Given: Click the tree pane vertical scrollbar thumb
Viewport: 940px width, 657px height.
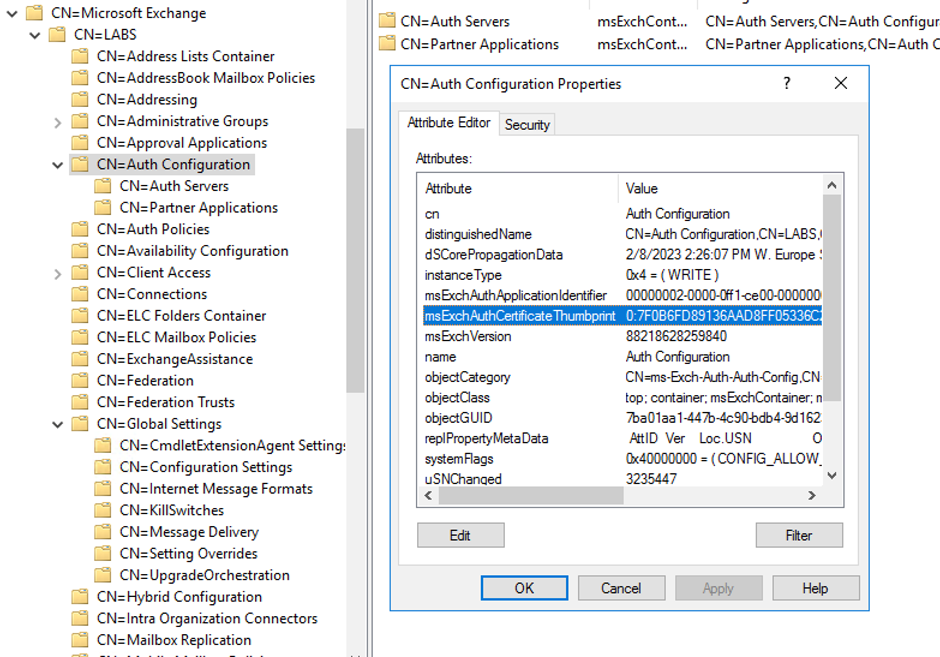Looking at the screenshot, I should point(355,260).
